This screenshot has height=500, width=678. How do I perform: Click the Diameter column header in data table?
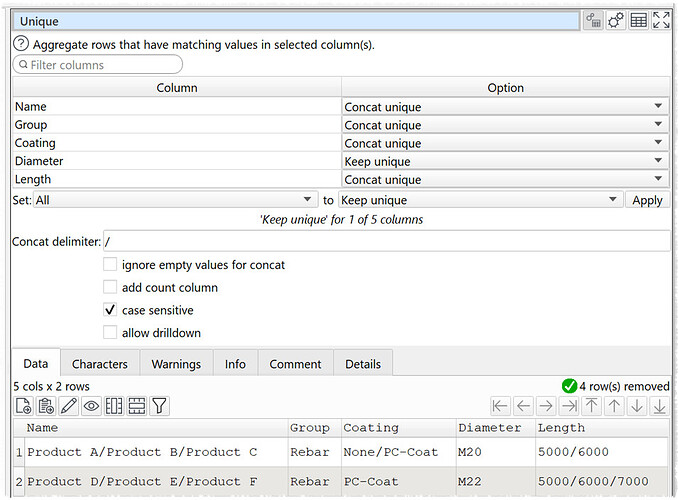click(x=490, y=428)
